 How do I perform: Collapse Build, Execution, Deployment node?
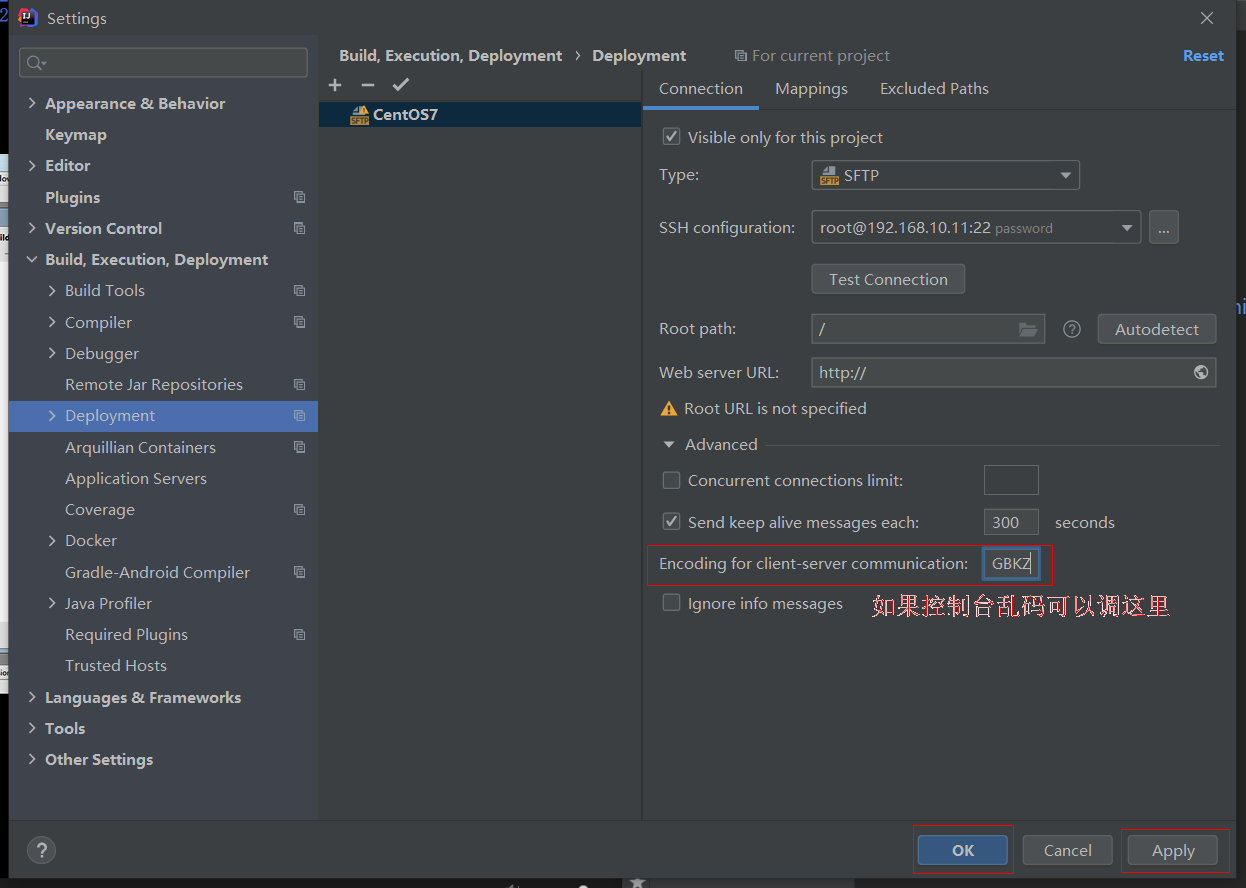tap(32, 259)
